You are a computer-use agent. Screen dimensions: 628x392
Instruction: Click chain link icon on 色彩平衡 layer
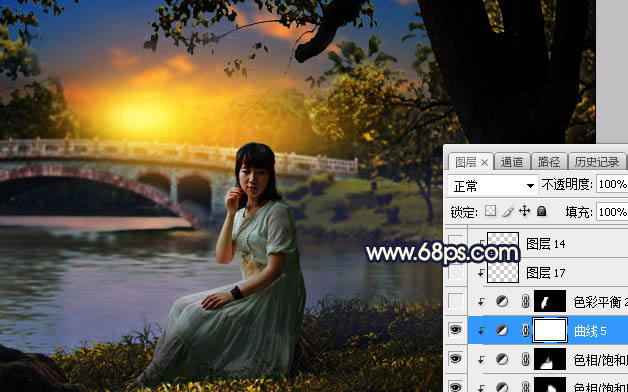click(x=525, y=302)
